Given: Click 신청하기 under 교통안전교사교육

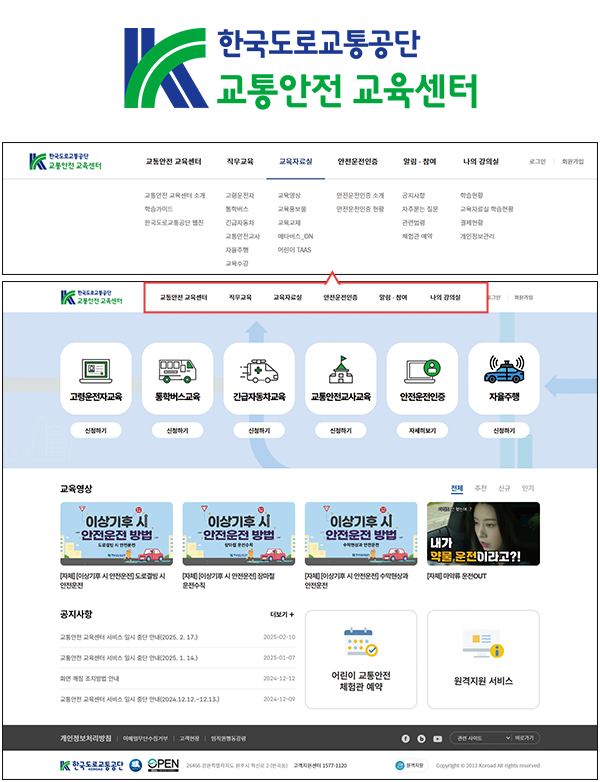Looking at the screenshot, I should click(341, 430).
